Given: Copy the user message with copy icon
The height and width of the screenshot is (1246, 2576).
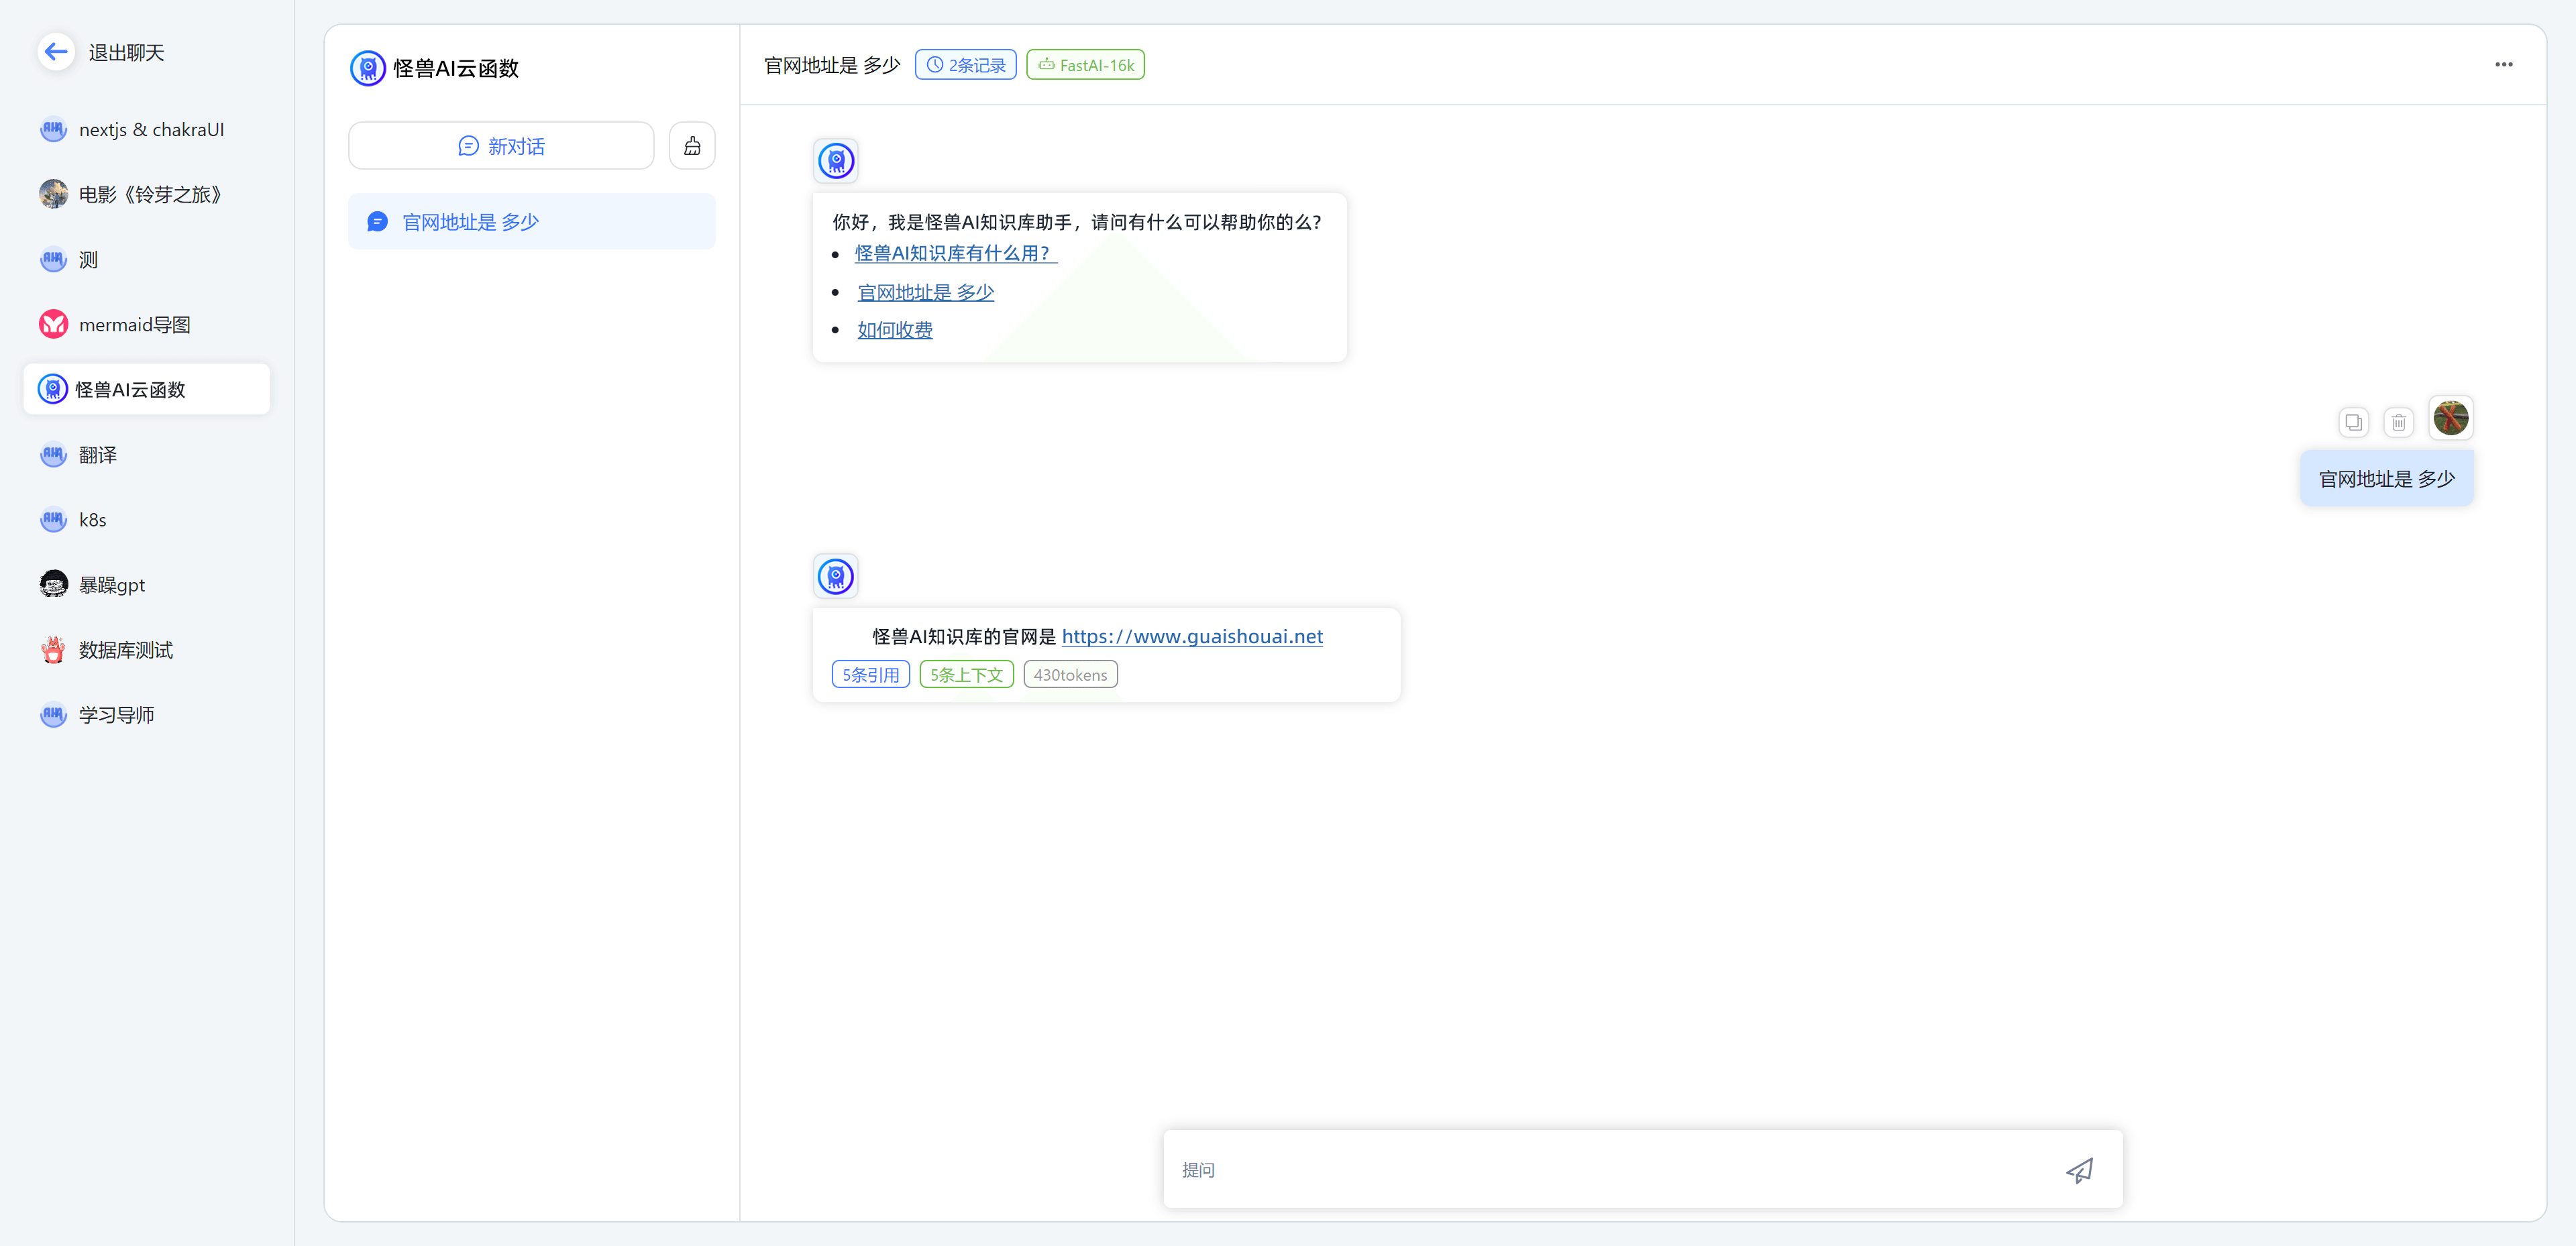Looking at the screenshot, I should coord(2353,422).
